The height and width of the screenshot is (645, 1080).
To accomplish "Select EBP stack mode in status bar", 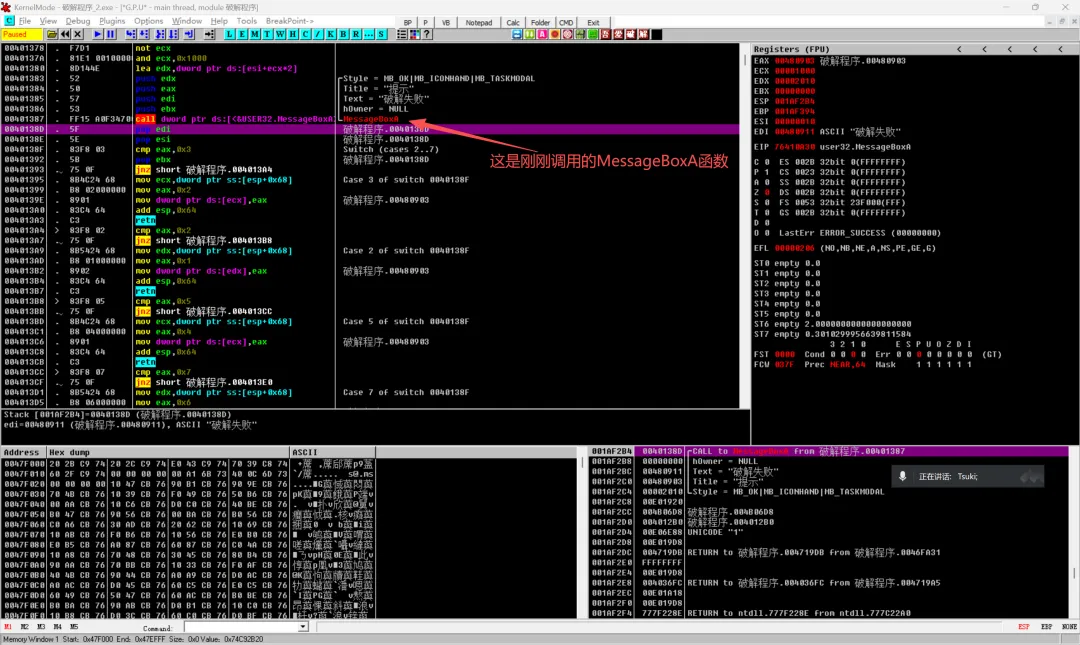I will tap(1046, 627).
